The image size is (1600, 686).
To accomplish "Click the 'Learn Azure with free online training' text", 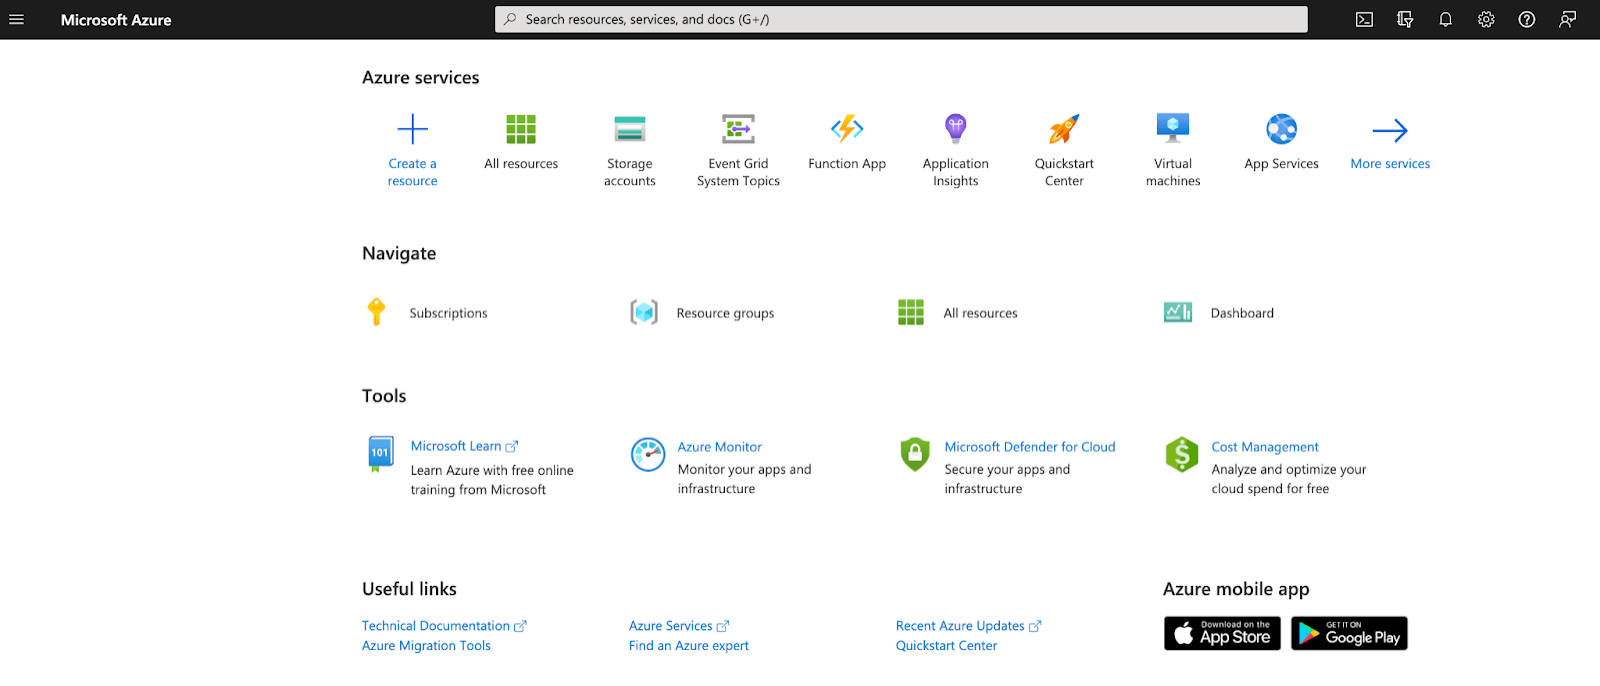I will 492,480.
